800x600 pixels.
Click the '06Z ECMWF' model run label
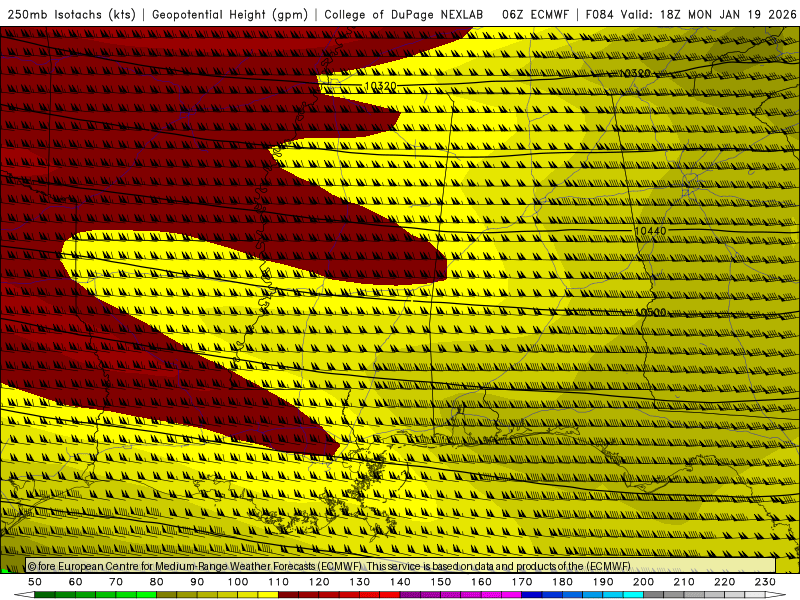[x=535, y=14]
